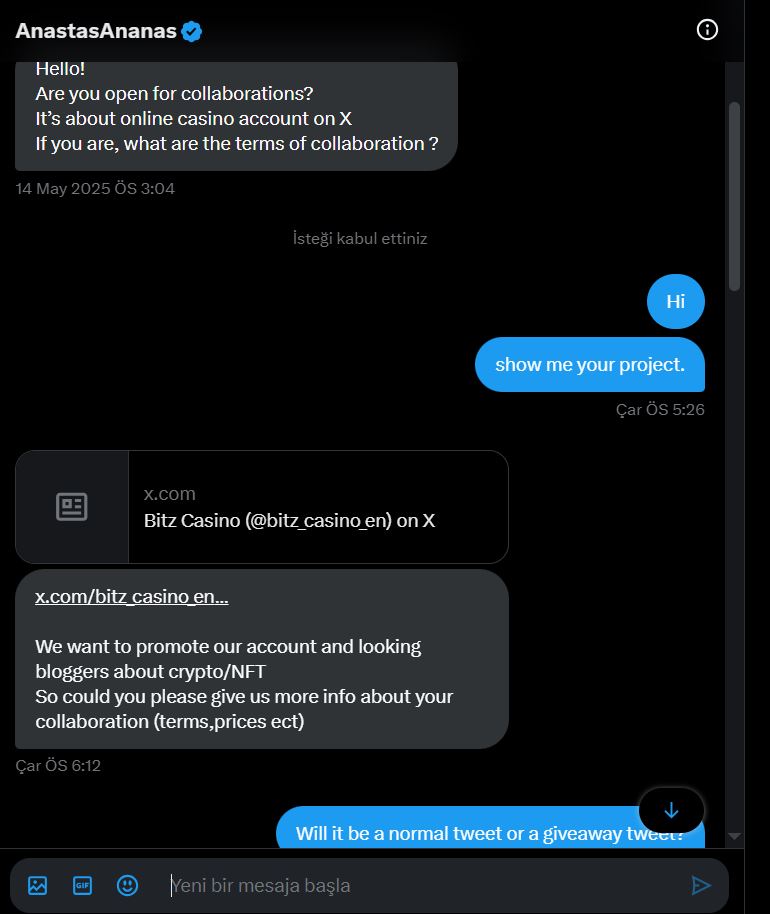This screenshot has width=770, height=914.
Task: Open Bitz Casino link preview card
Action: [262, 507]
